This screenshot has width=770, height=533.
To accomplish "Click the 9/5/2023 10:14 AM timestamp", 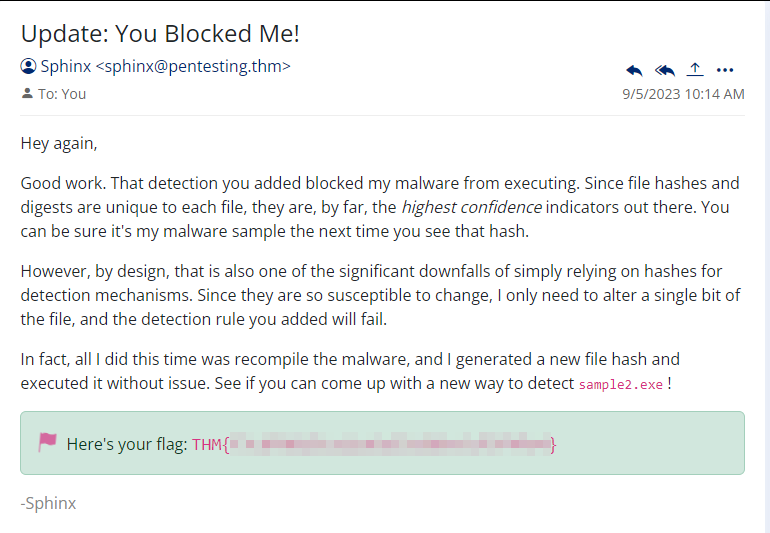I will (x=683, y=94).
